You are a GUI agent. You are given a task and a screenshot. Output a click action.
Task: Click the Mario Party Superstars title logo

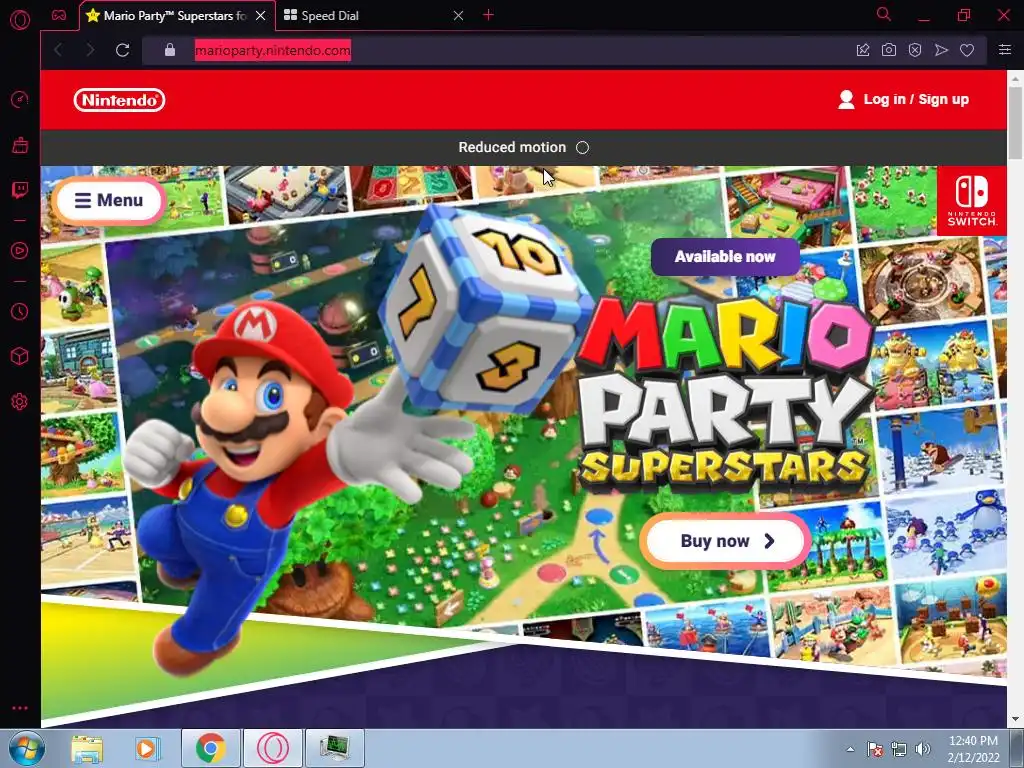coord(725,397)
